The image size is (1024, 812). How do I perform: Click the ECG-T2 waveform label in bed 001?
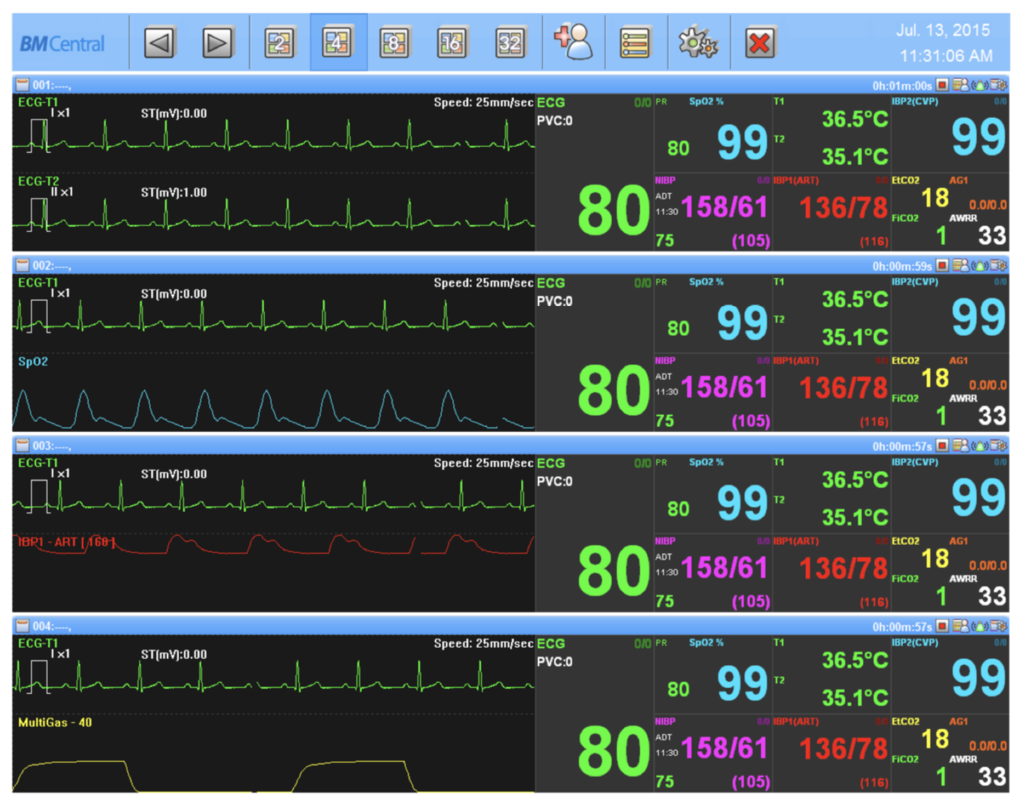tap(39, 181)
